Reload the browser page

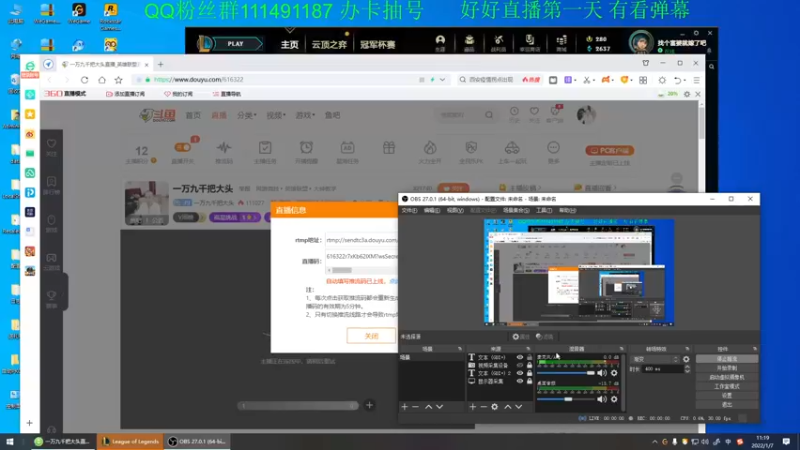click(x=84, y=80)
